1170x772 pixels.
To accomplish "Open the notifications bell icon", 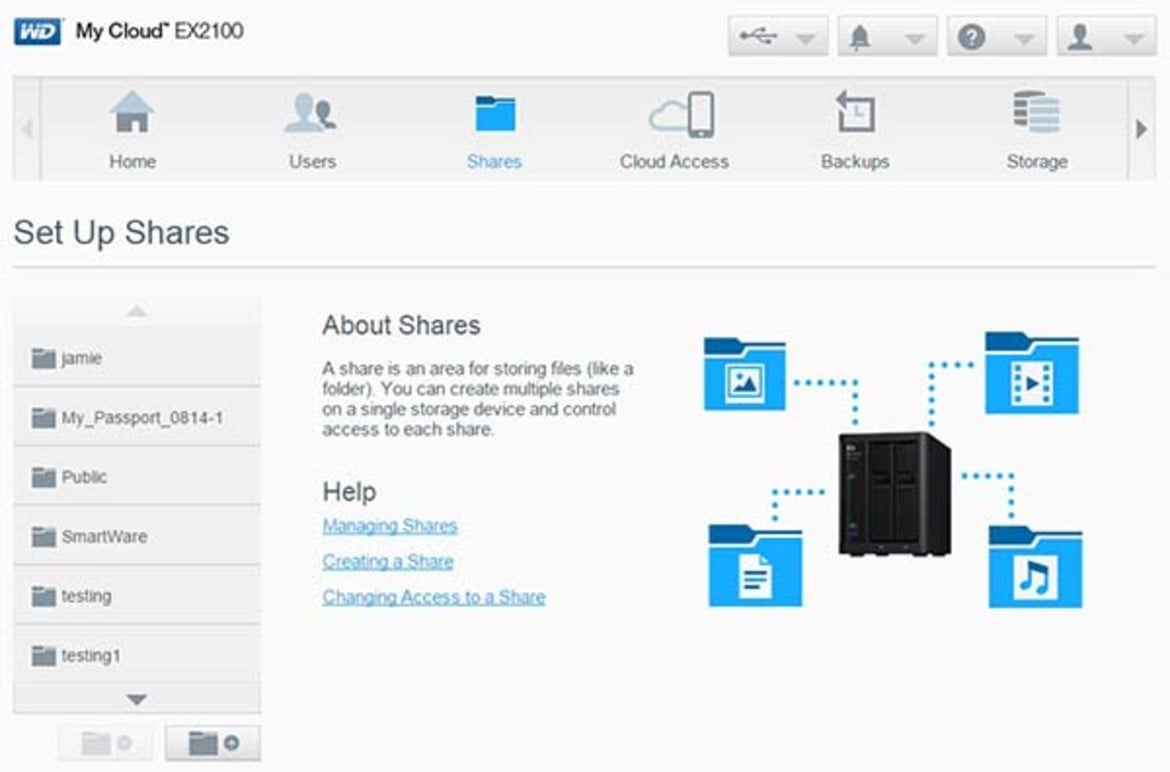I will click(860, 37).
